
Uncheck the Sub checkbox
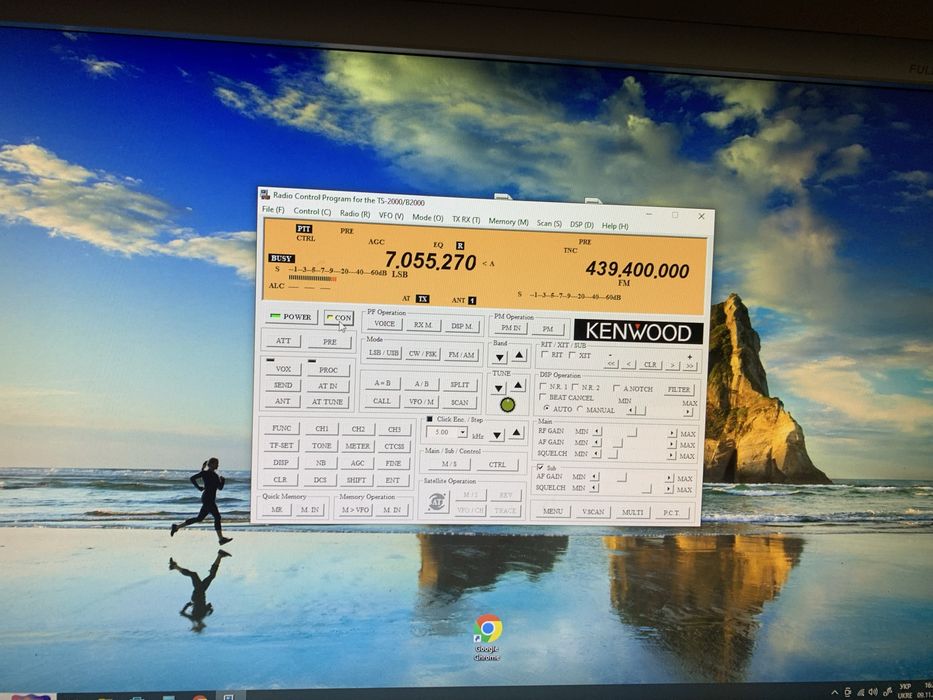pyautogui.click(x=540, y=467)
